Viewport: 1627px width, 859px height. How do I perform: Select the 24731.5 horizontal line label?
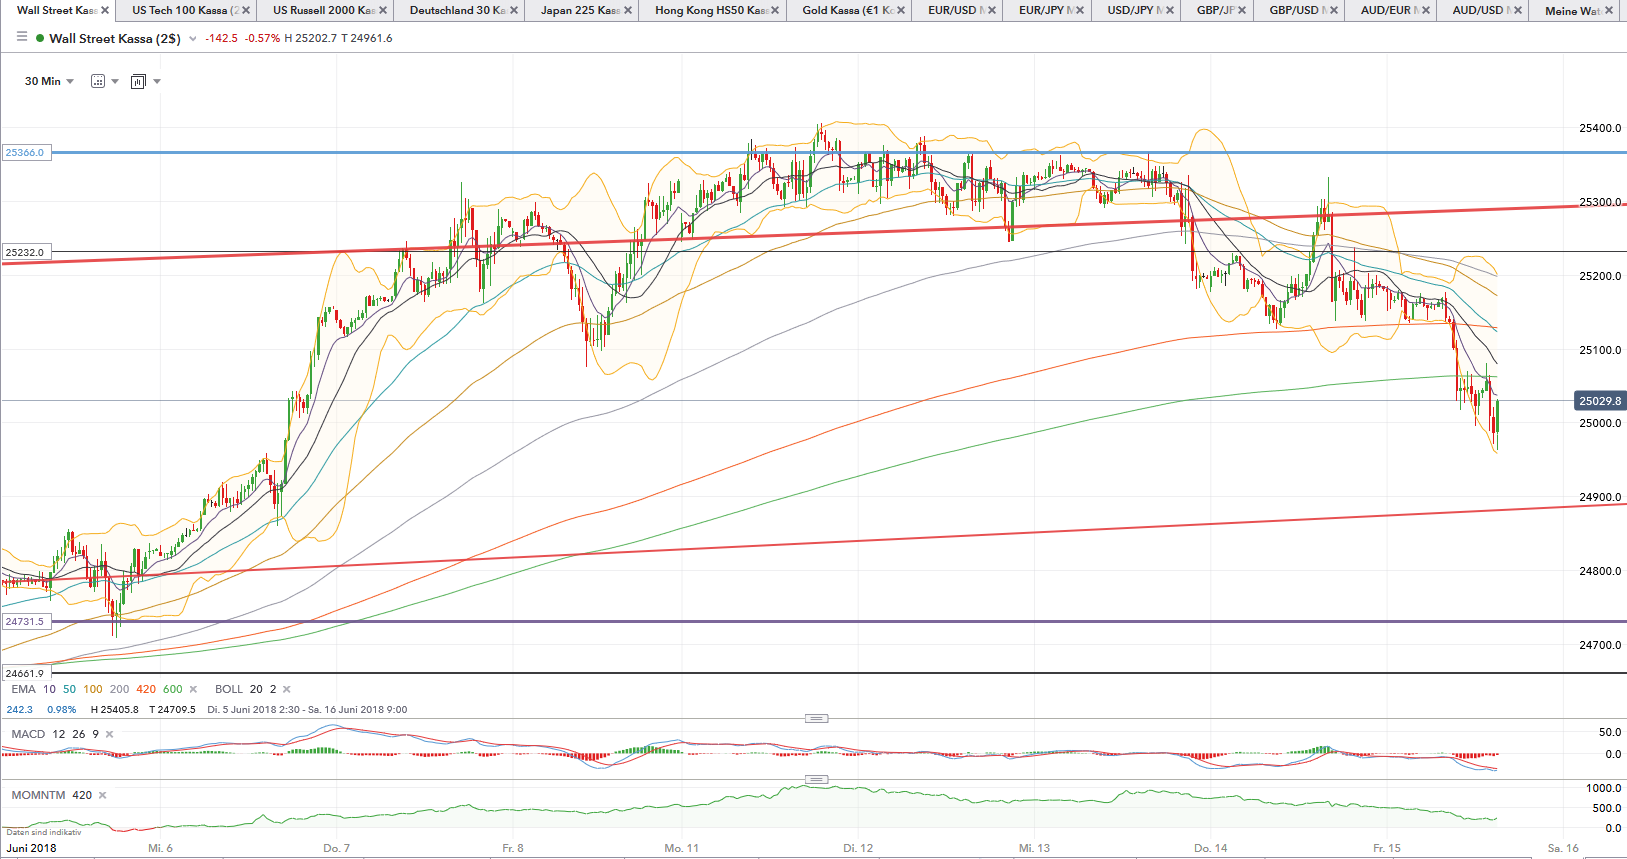click(x=25, y=621)
